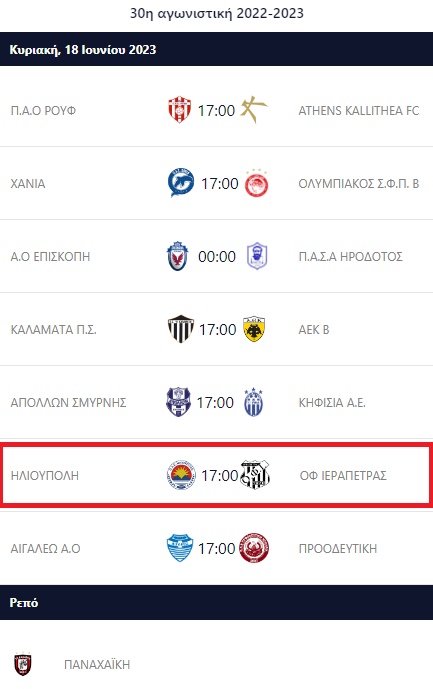The image size is (433, 689).
Task: Click the Olympiacos red crest
Action: 256,183
